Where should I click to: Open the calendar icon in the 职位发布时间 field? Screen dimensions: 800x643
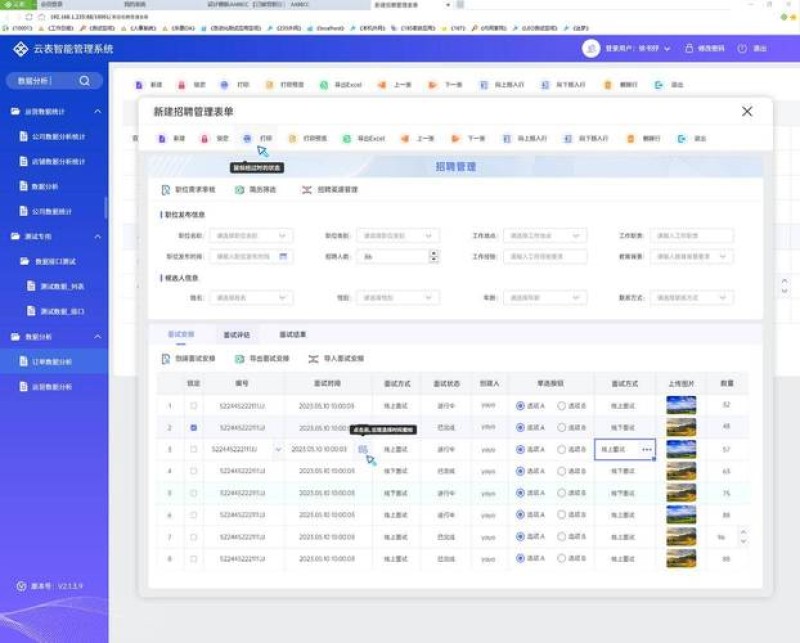[283, 256]
